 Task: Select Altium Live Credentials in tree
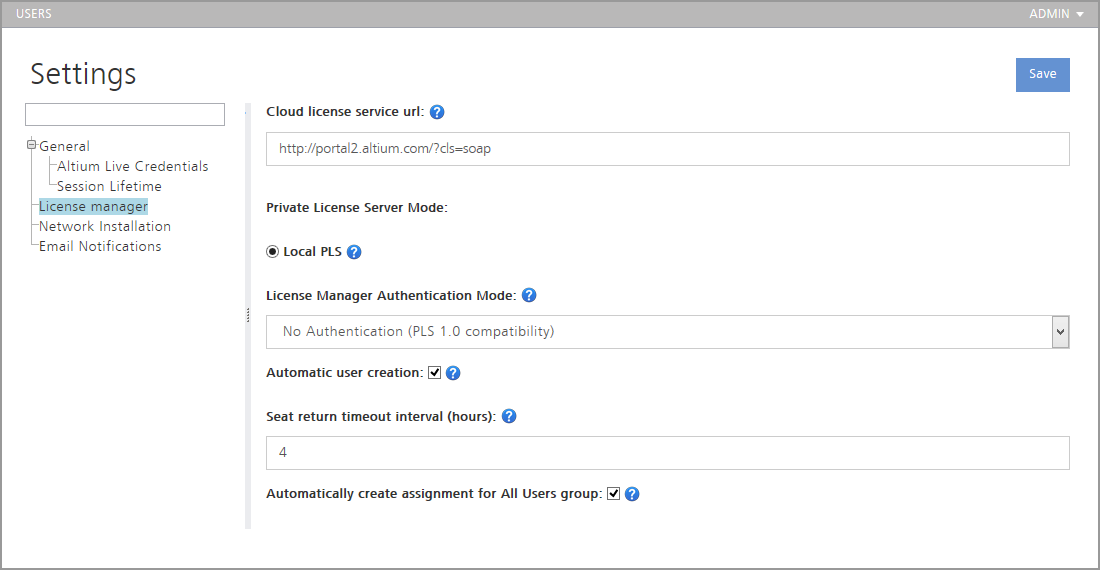pyautogui.click(x=132, y=166)
